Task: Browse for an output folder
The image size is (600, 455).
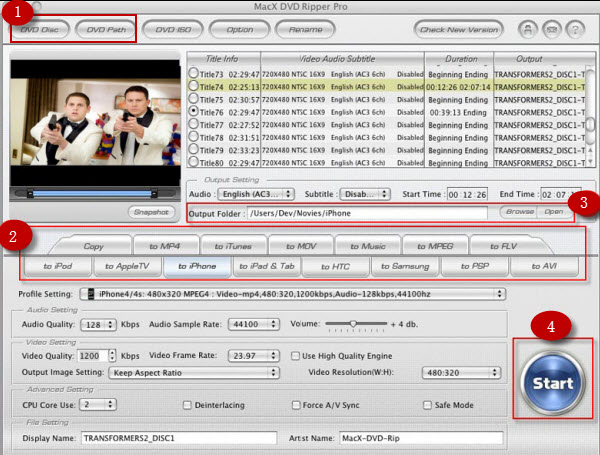Action: click(x=520, y=212)
